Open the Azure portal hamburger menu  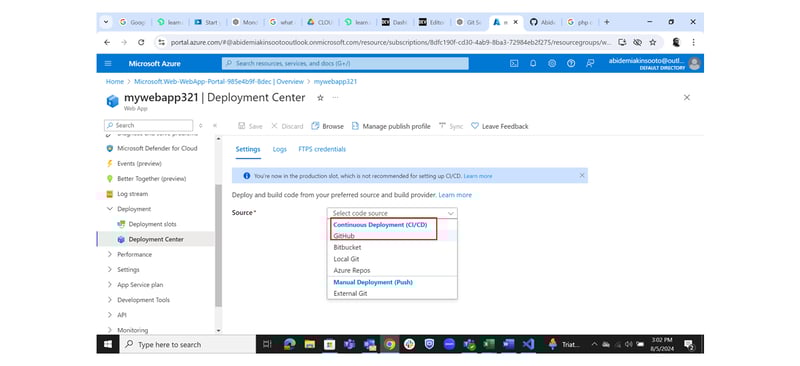pos(108,63)
